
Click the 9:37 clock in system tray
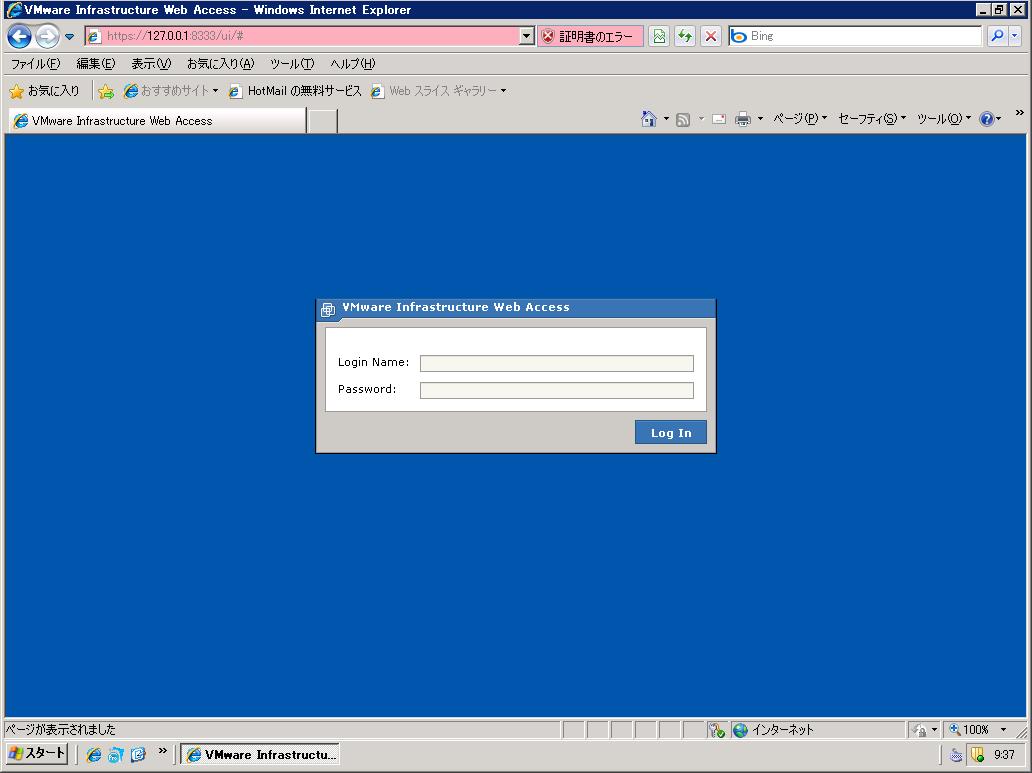[1004, 755]
